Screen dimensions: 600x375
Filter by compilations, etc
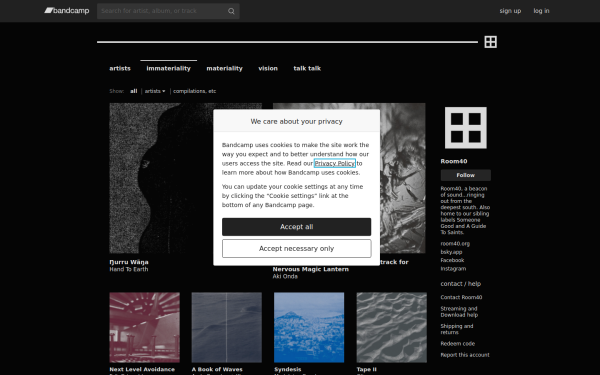pyautogui.click(x=194, y=91)
